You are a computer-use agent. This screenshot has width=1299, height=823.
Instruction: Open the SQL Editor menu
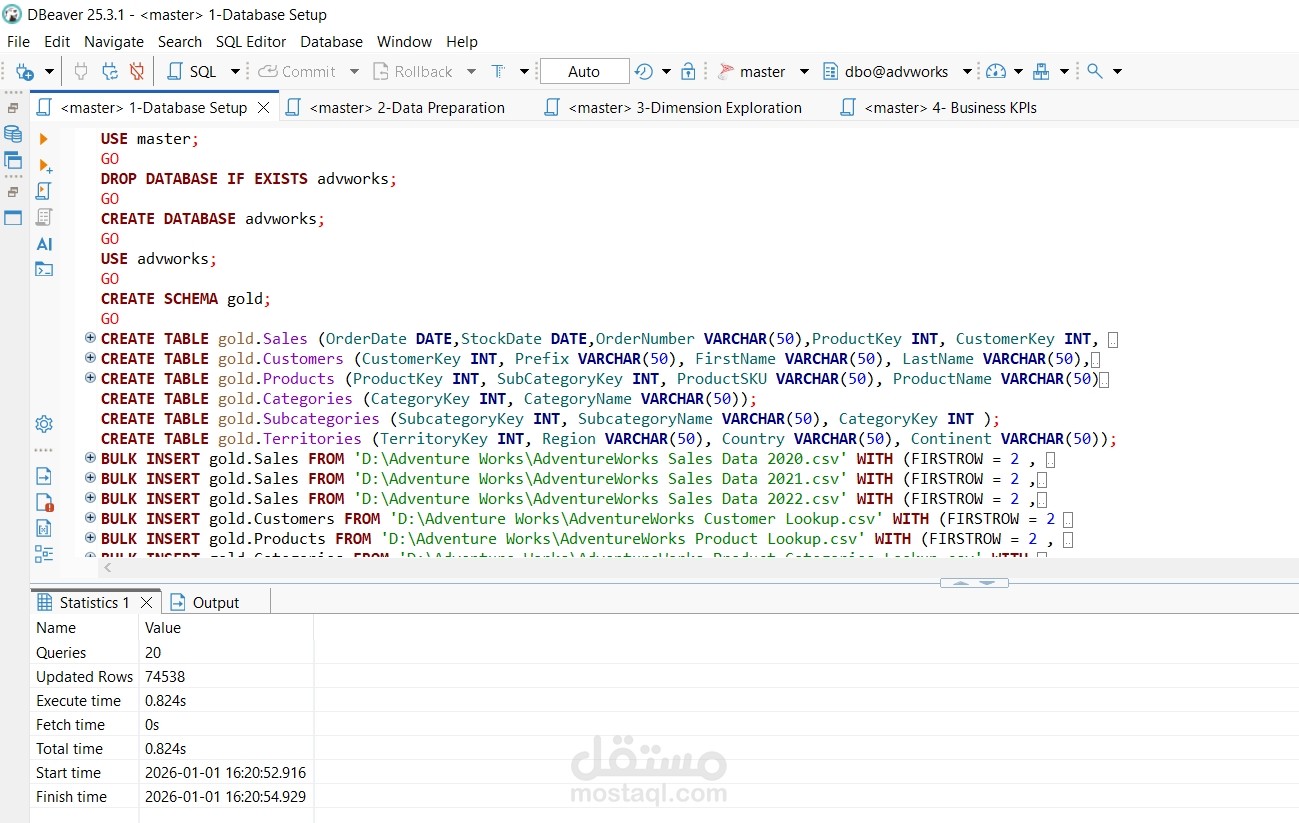pyautogui.click(x=251, y=41)
